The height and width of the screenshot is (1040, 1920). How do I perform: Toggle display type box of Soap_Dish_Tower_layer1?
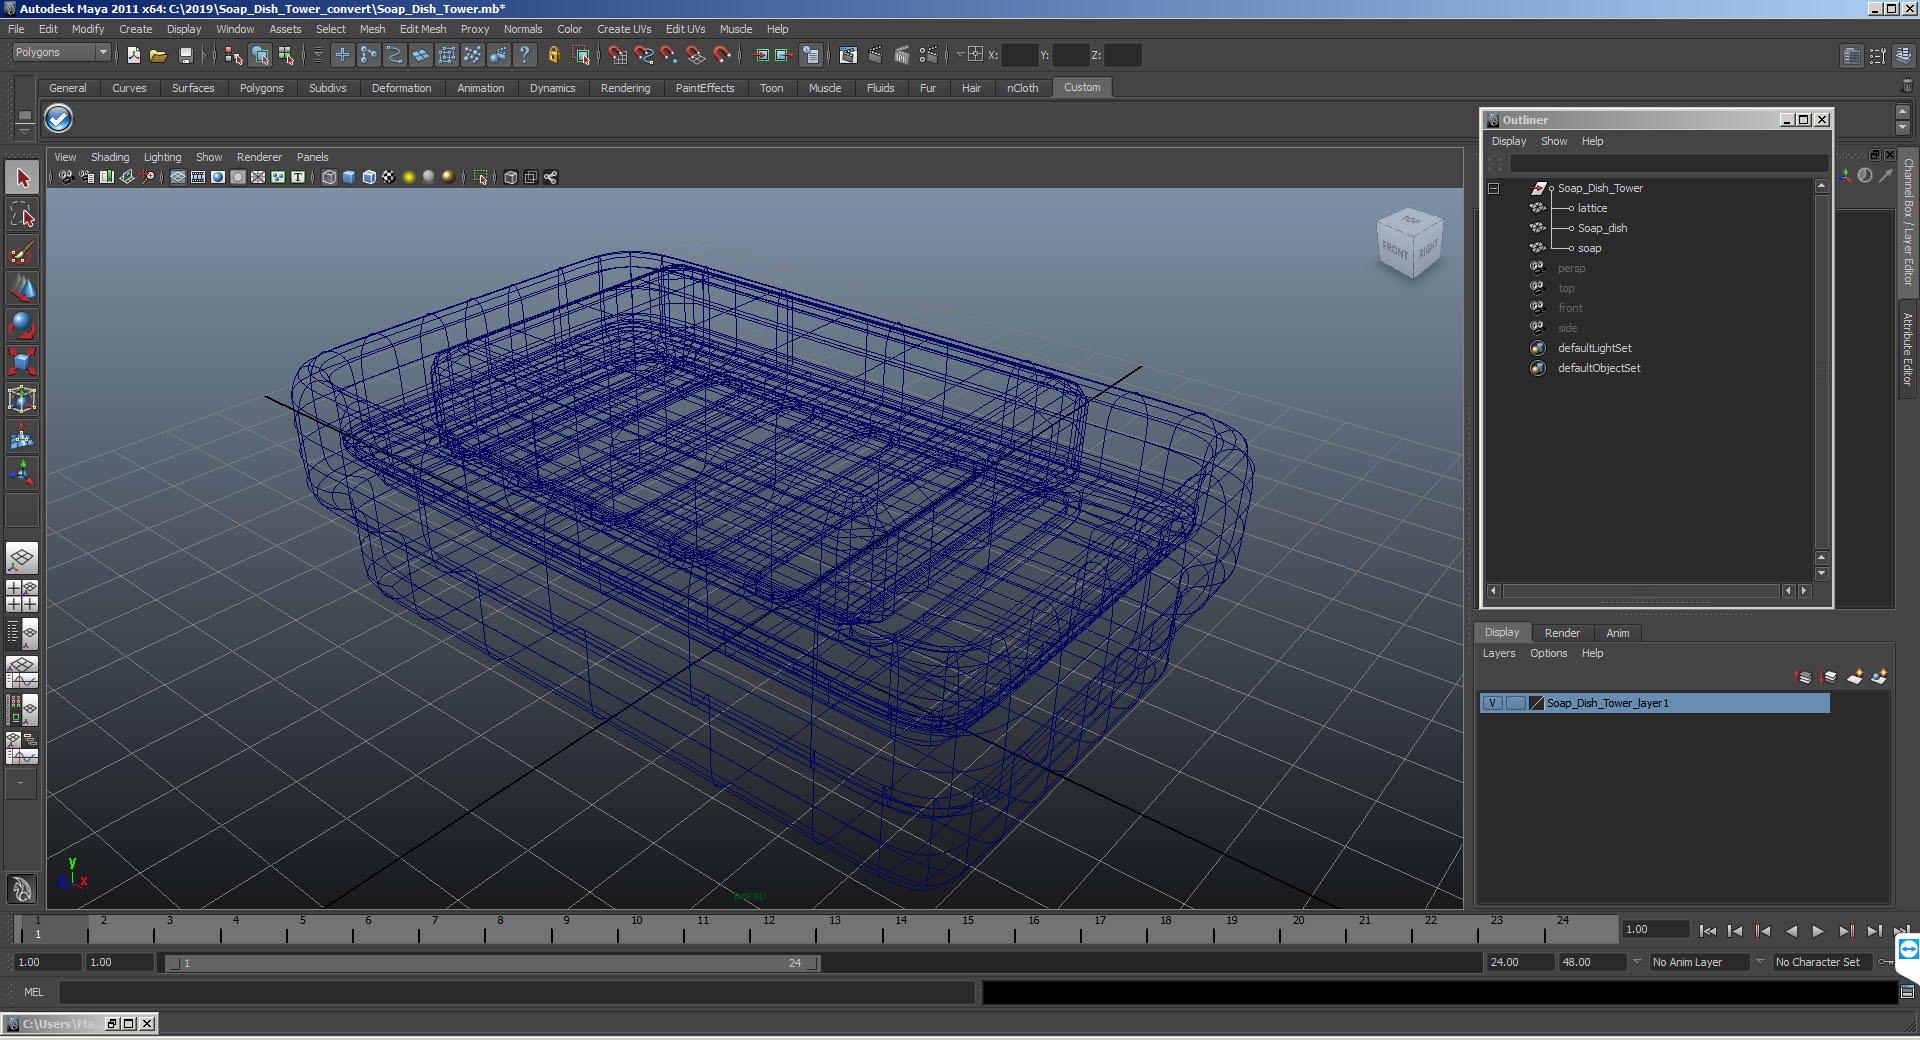click(x=1516, y=703)
